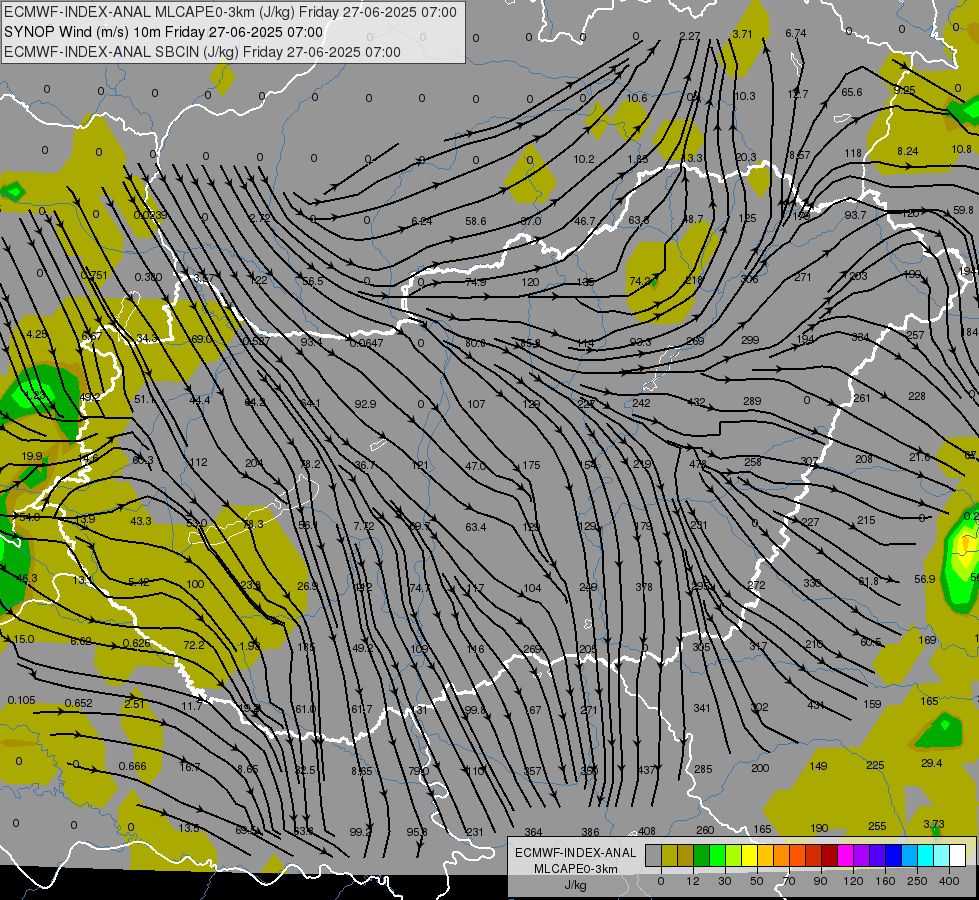Click the map value 29.4
Image resolution: width=979 pixels, height=900 pixels.
pos(932,763)
